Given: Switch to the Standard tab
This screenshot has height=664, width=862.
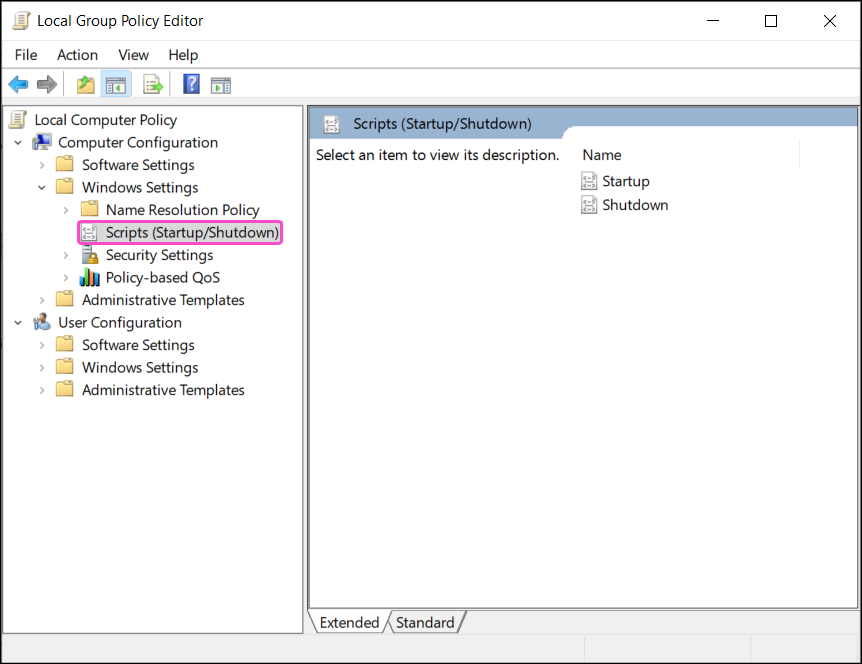Looking at the screenshot, I should [x=426, y=622].
